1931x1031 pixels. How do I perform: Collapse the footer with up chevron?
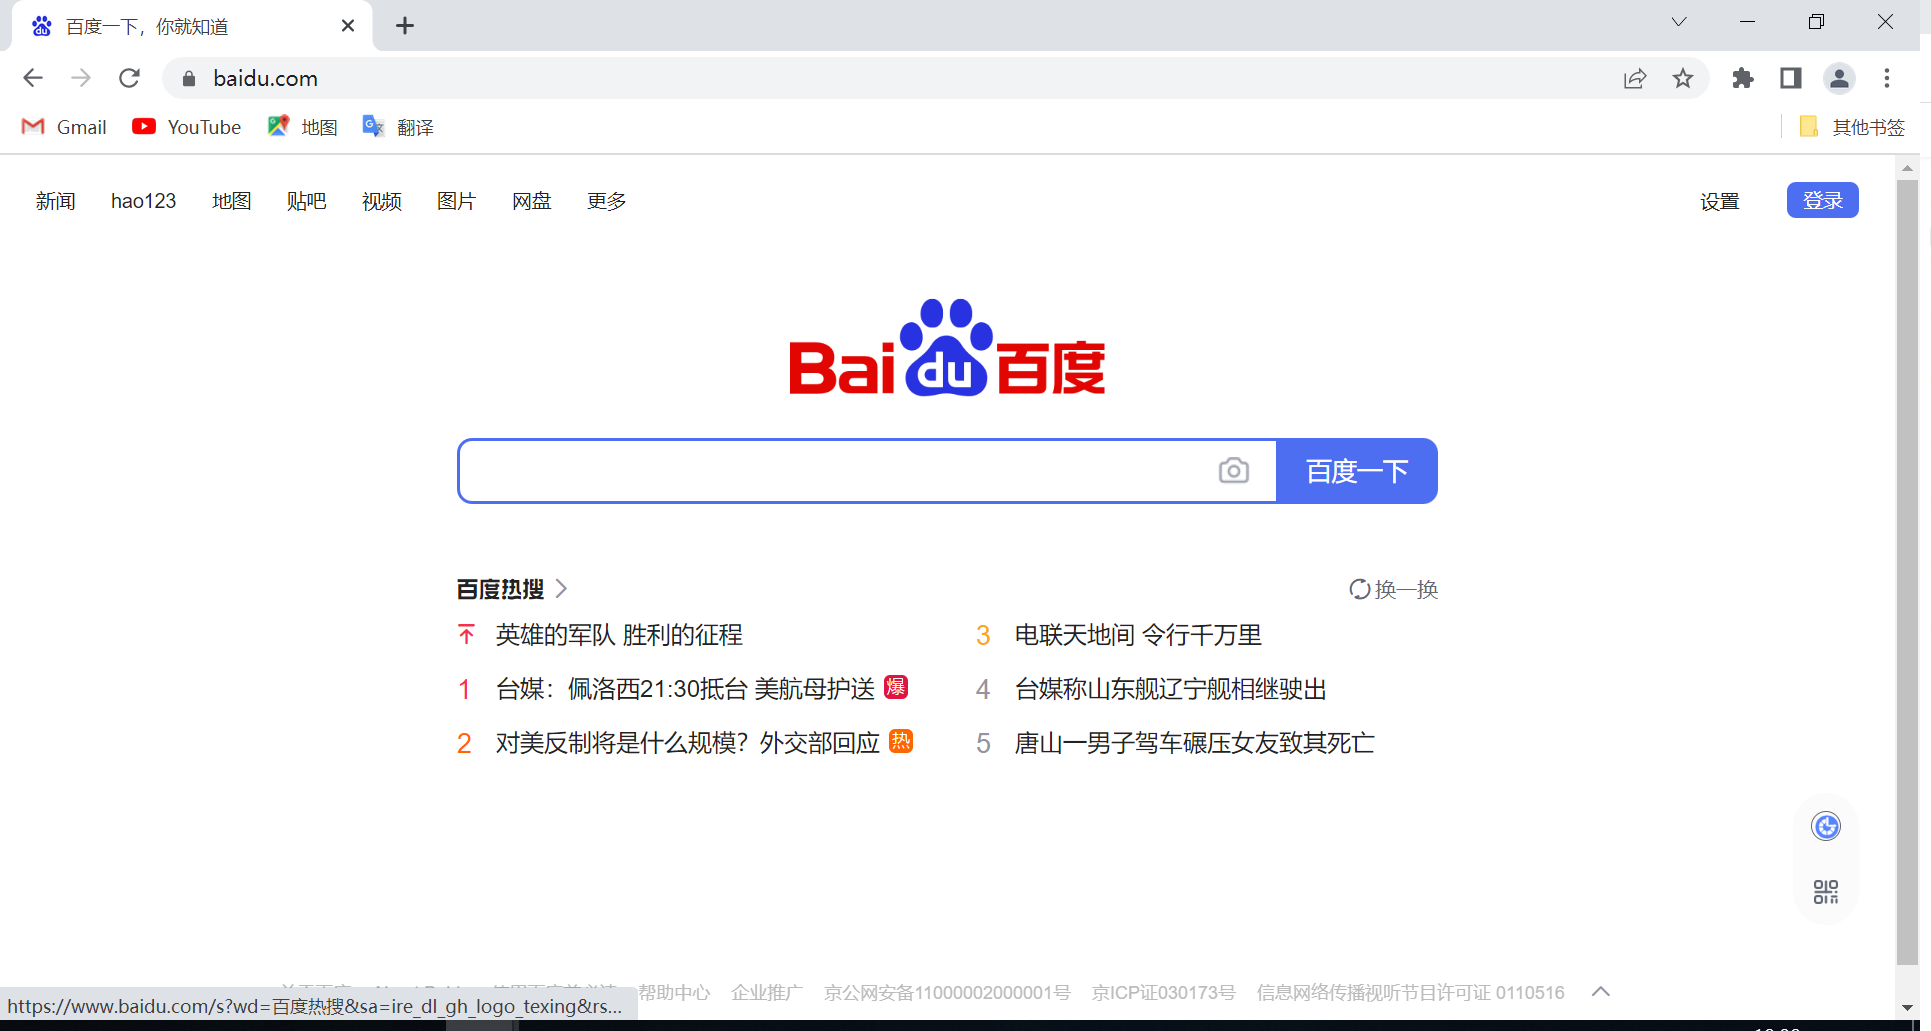click(1601, 991)
